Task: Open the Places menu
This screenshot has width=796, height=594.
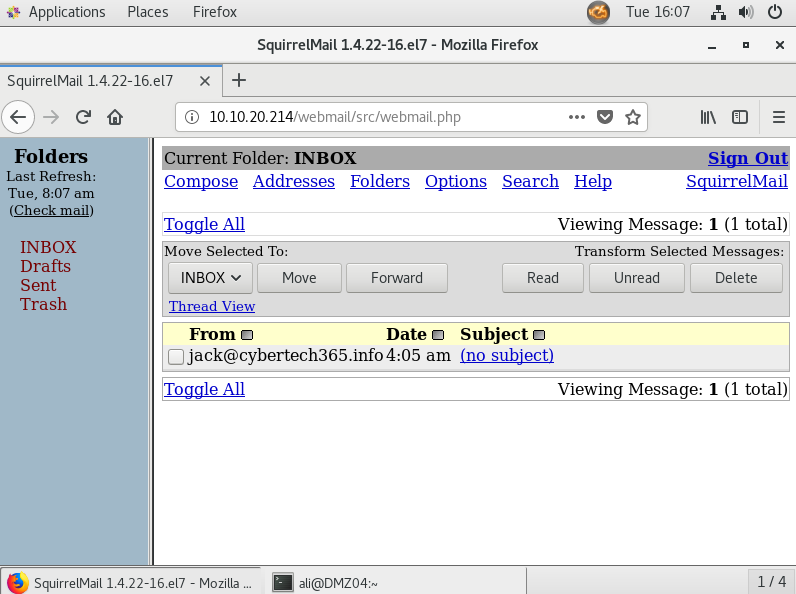Action: pos(148,12)
